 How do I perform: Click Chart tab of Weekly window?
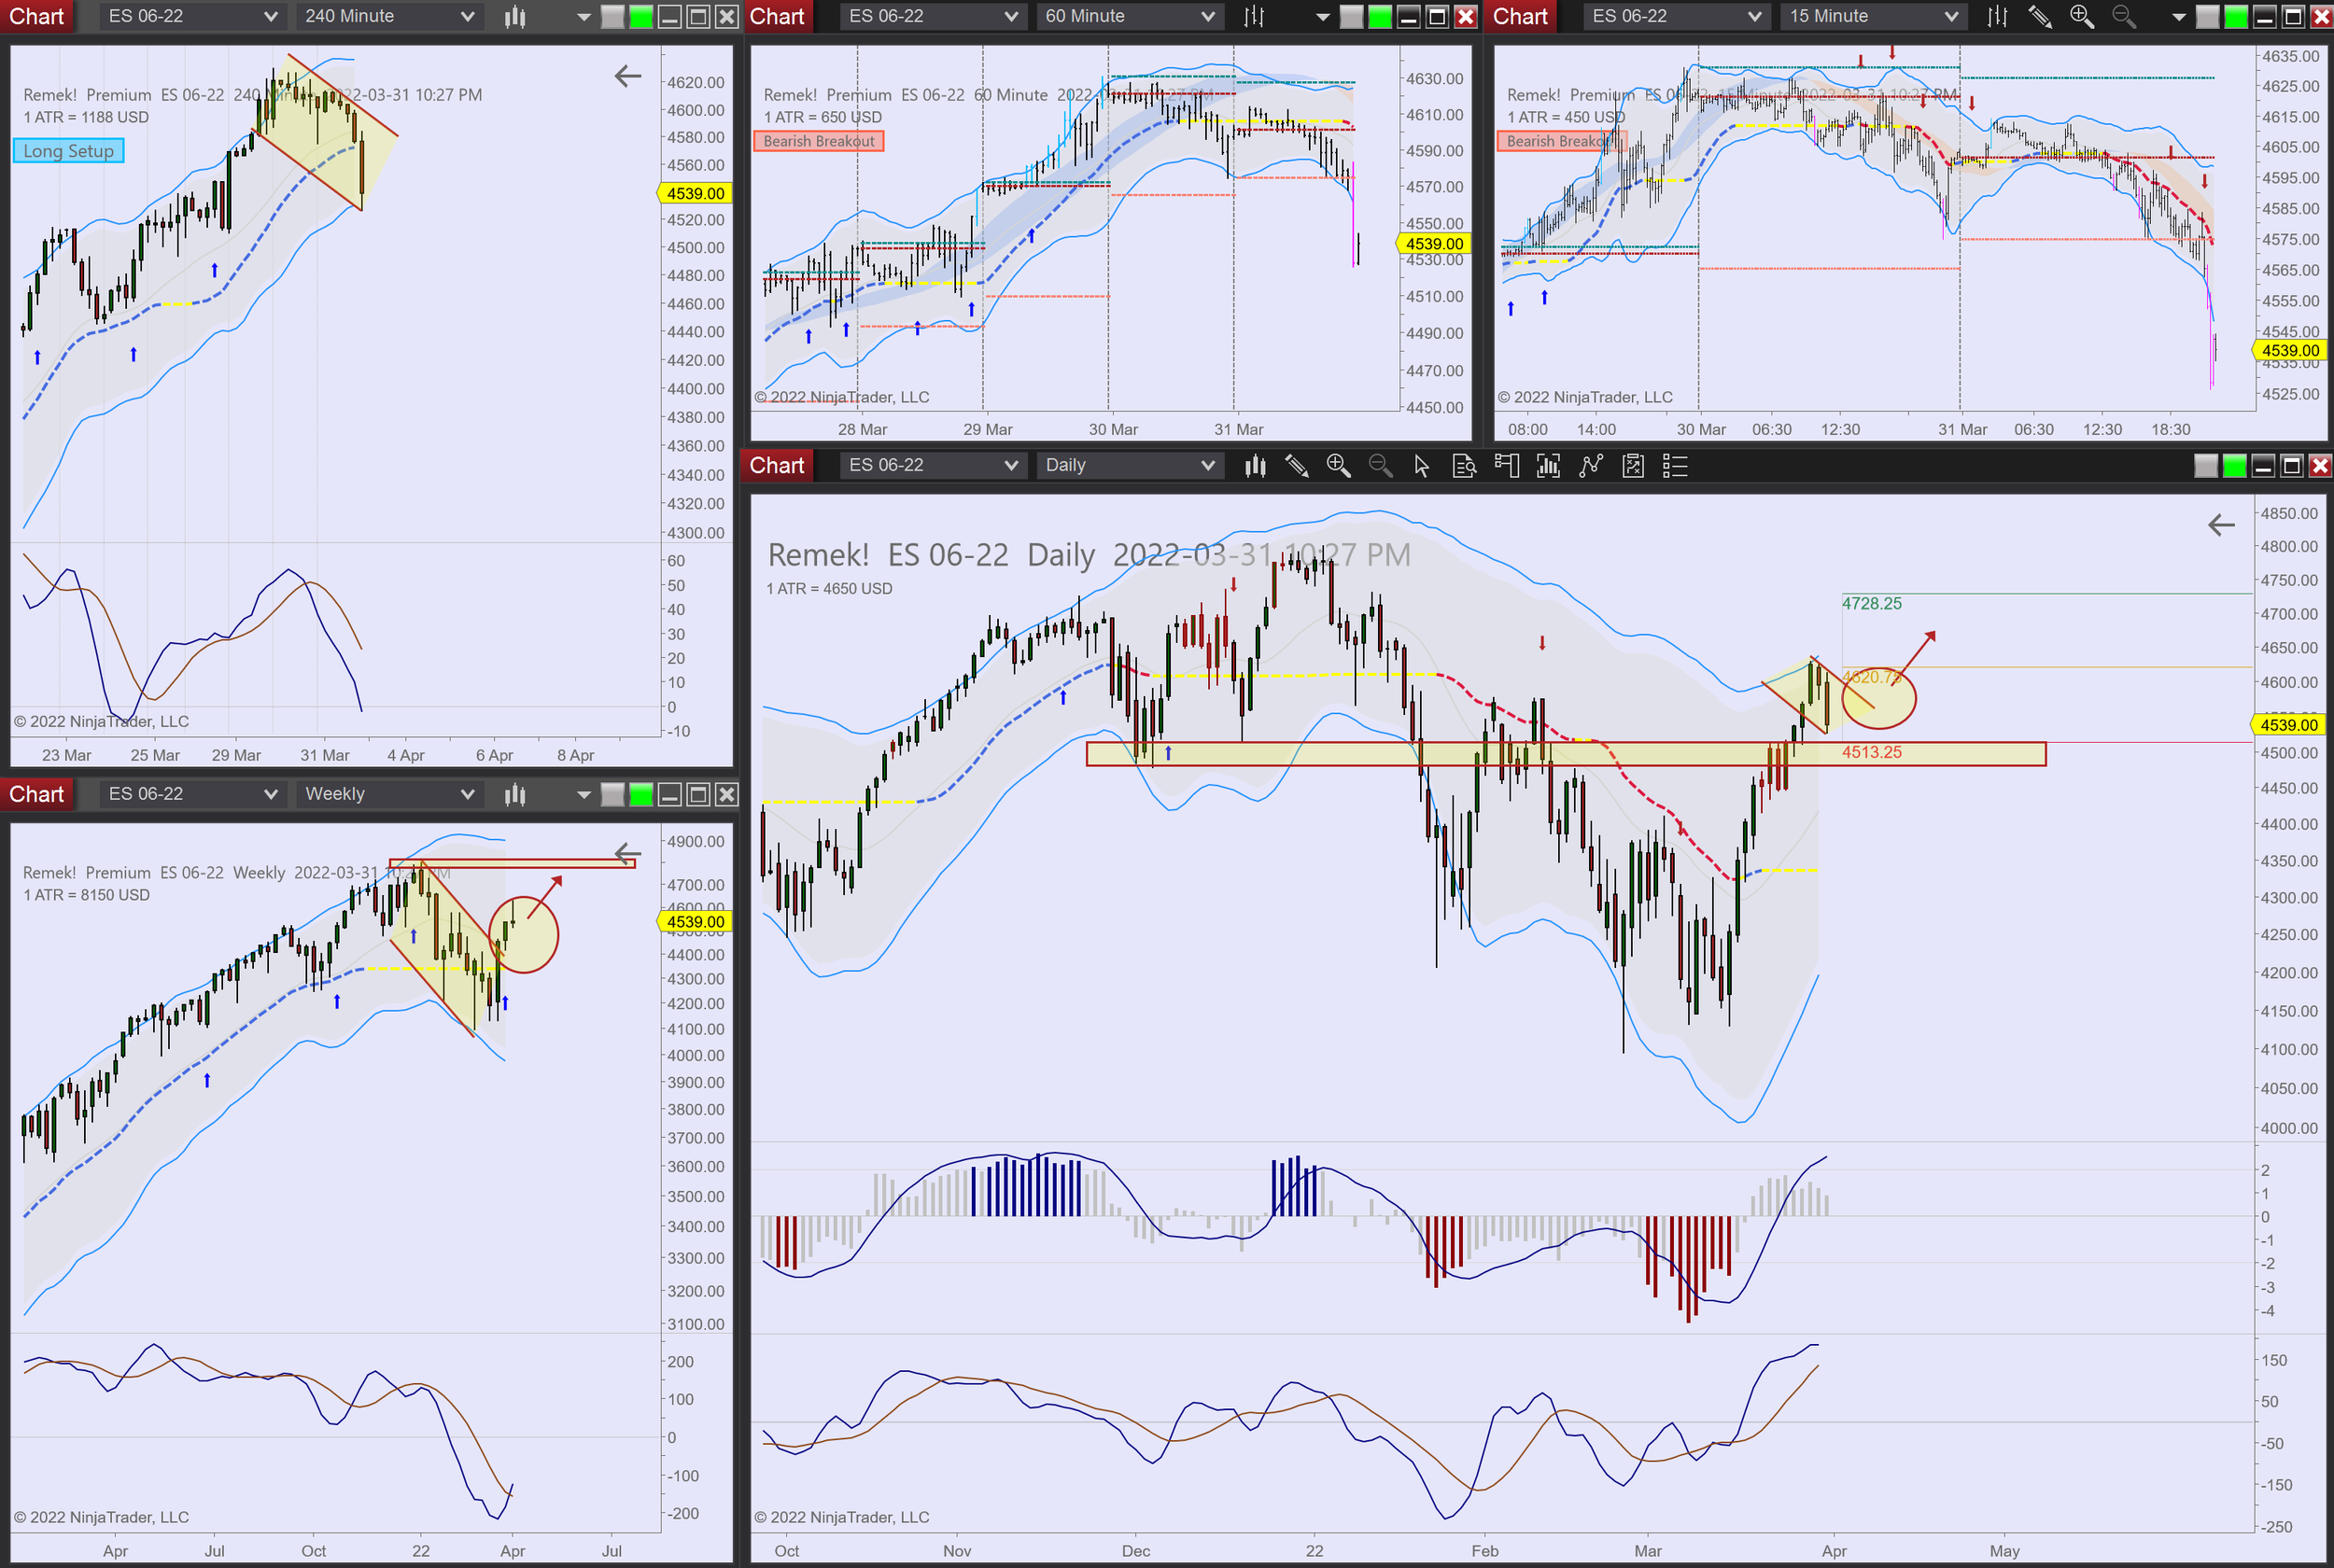coord(36,794)
